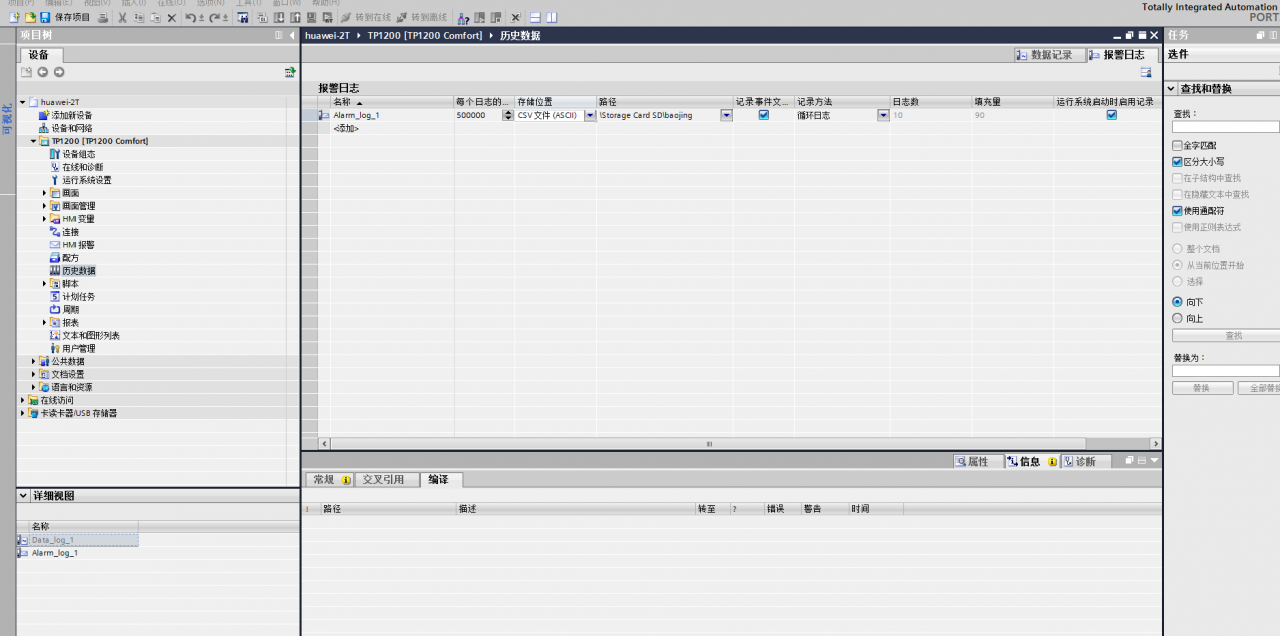Click the 查找 search text input field
Image resolution: width=1280 pixels, height=636 pixels.
pyautogui.click(x=1225, y=127)
